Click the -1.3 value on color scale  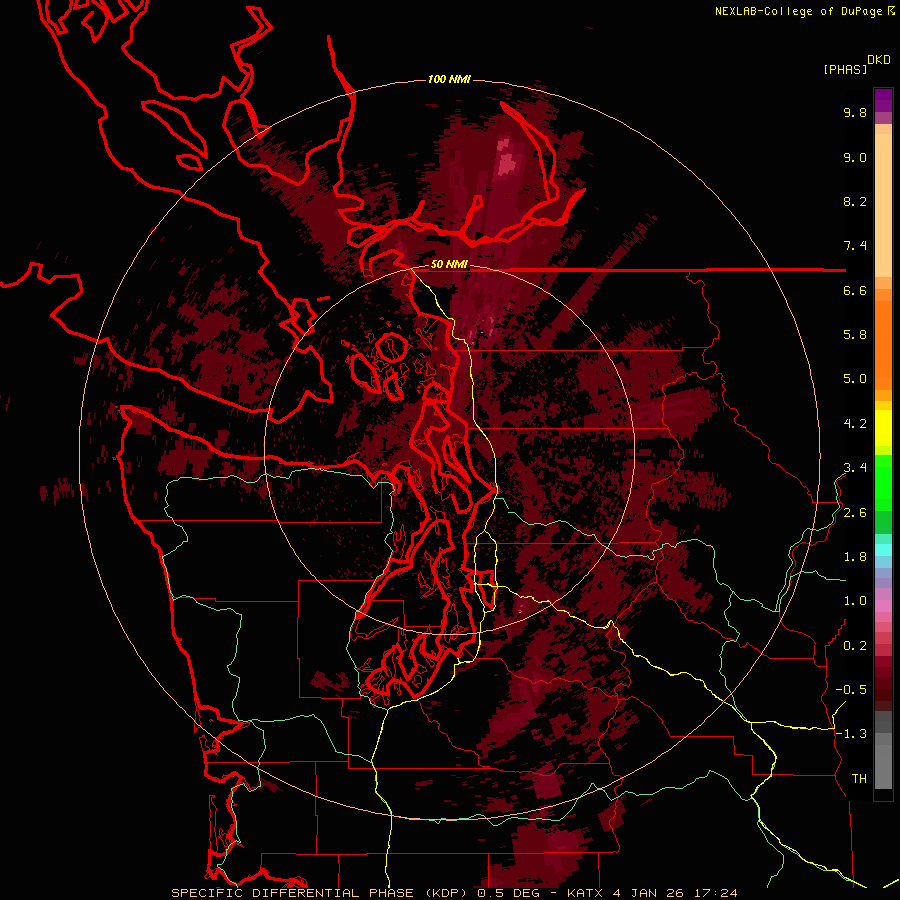[x=851, y=734]
